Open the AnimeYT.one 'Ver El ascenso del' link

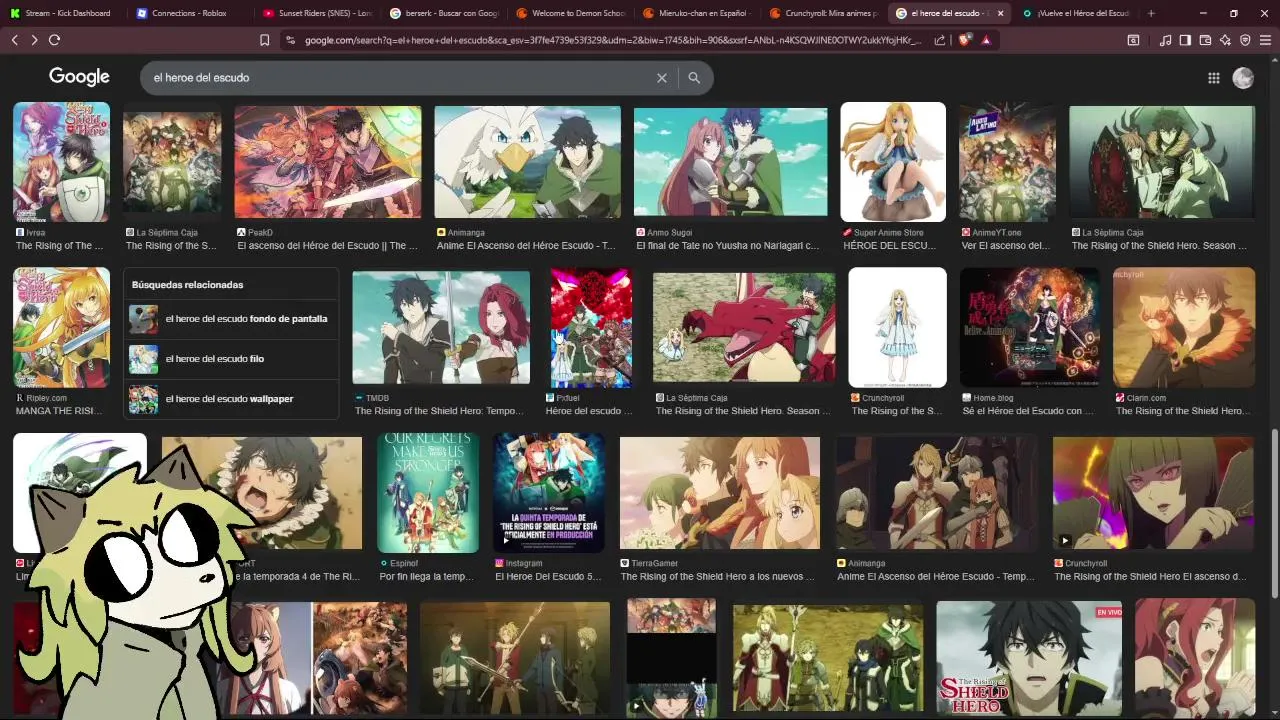[x=1005, y=245]
